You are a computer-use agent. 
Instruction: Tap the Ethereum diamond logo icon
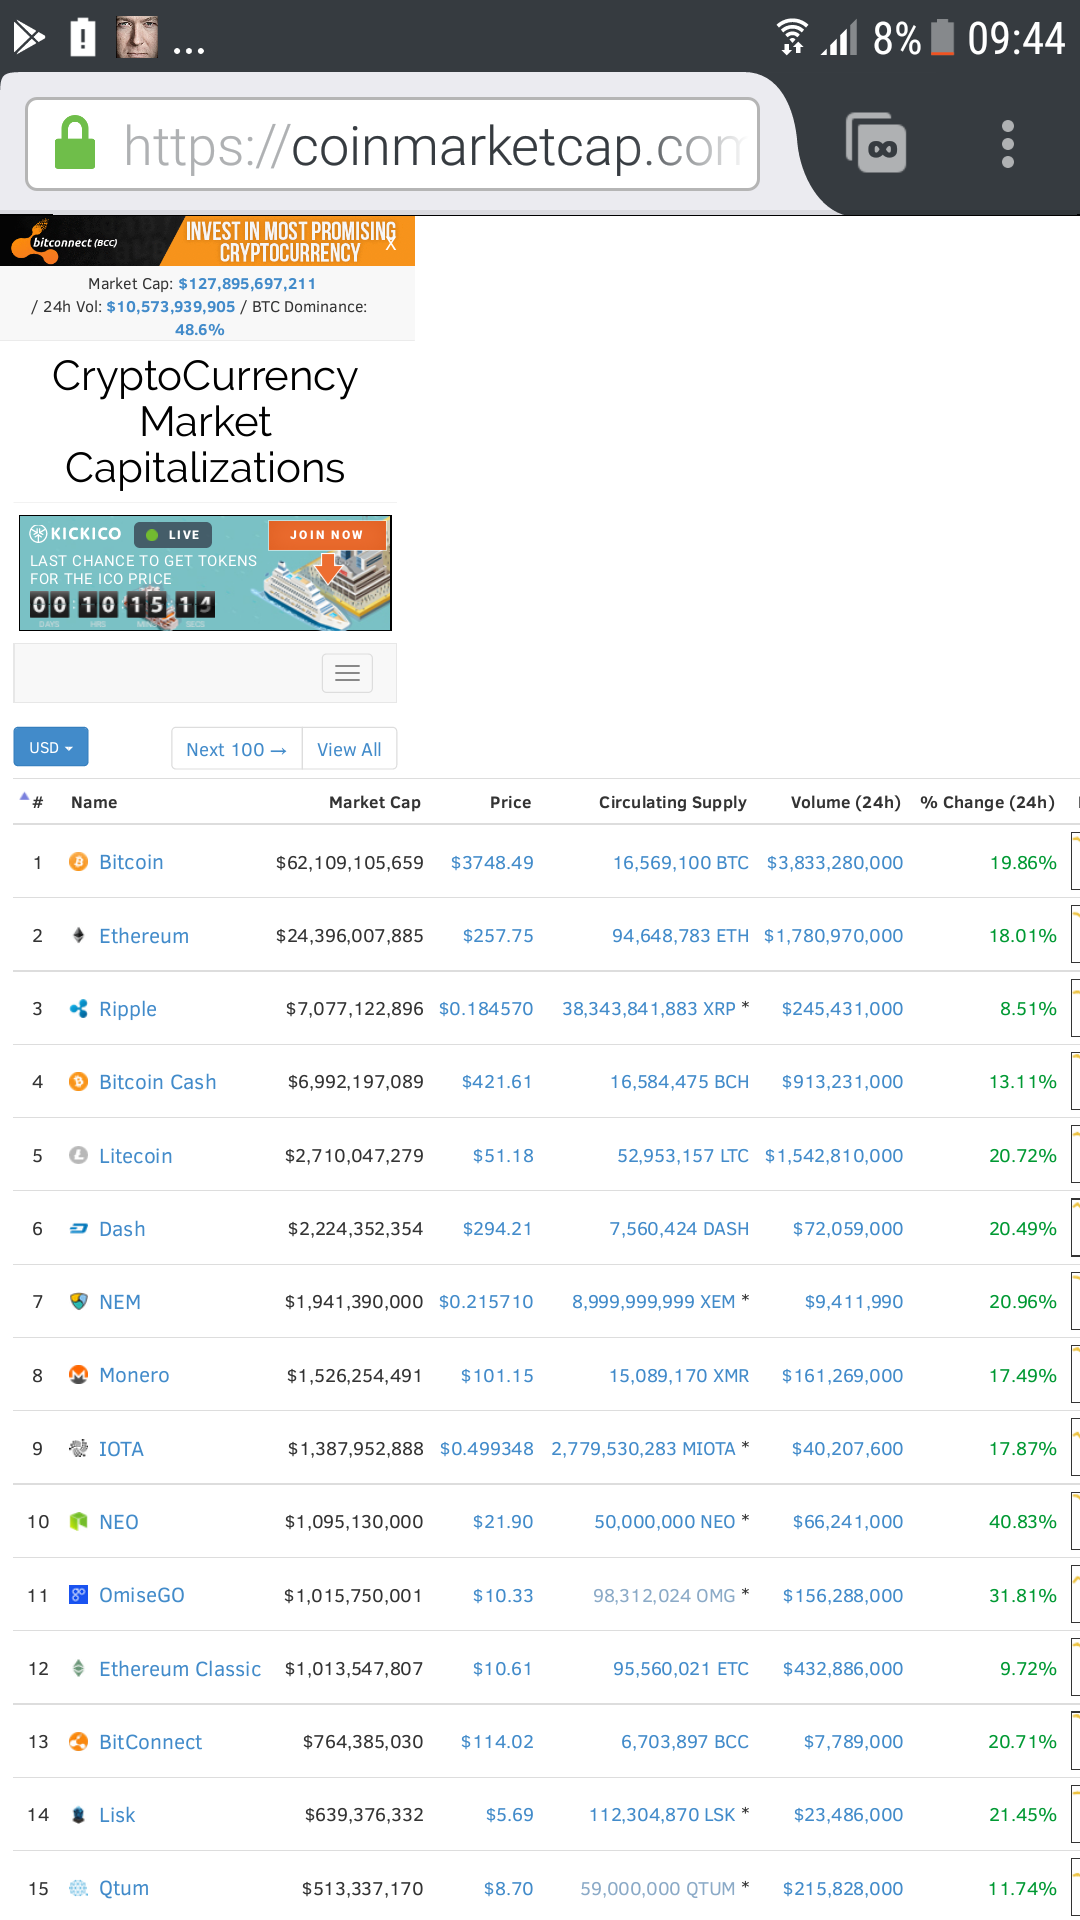tap(78, 936)
